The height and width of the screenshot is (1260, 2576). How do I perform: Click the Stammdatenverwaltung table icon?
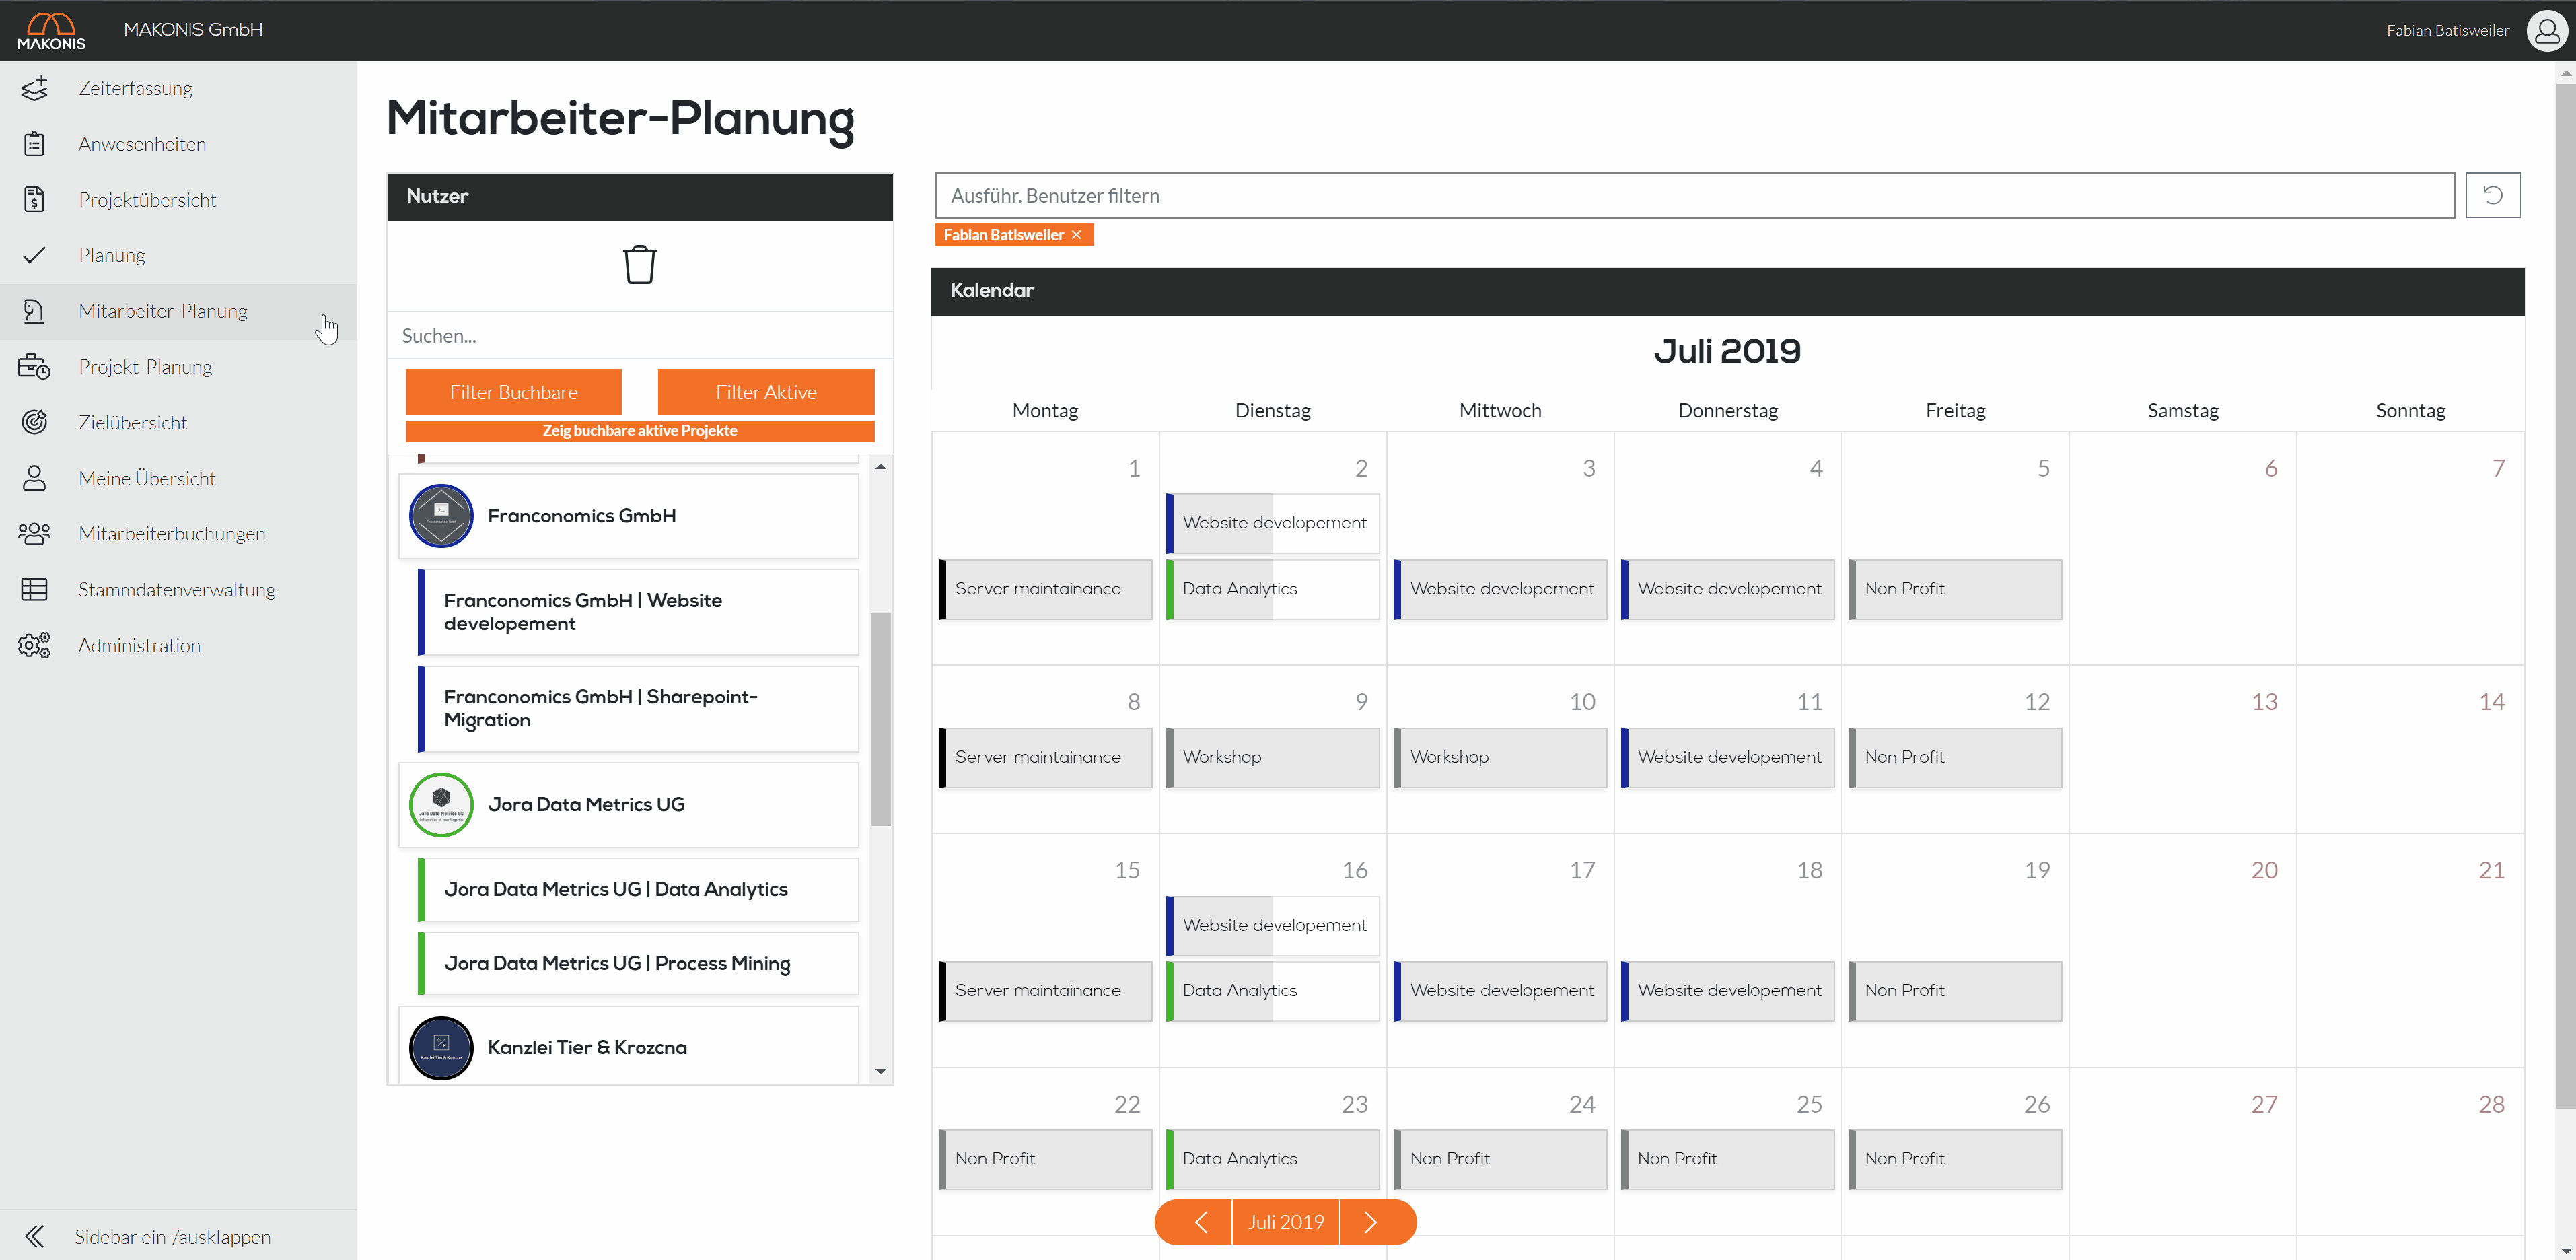pyautogui.click(x=34, y=590)
